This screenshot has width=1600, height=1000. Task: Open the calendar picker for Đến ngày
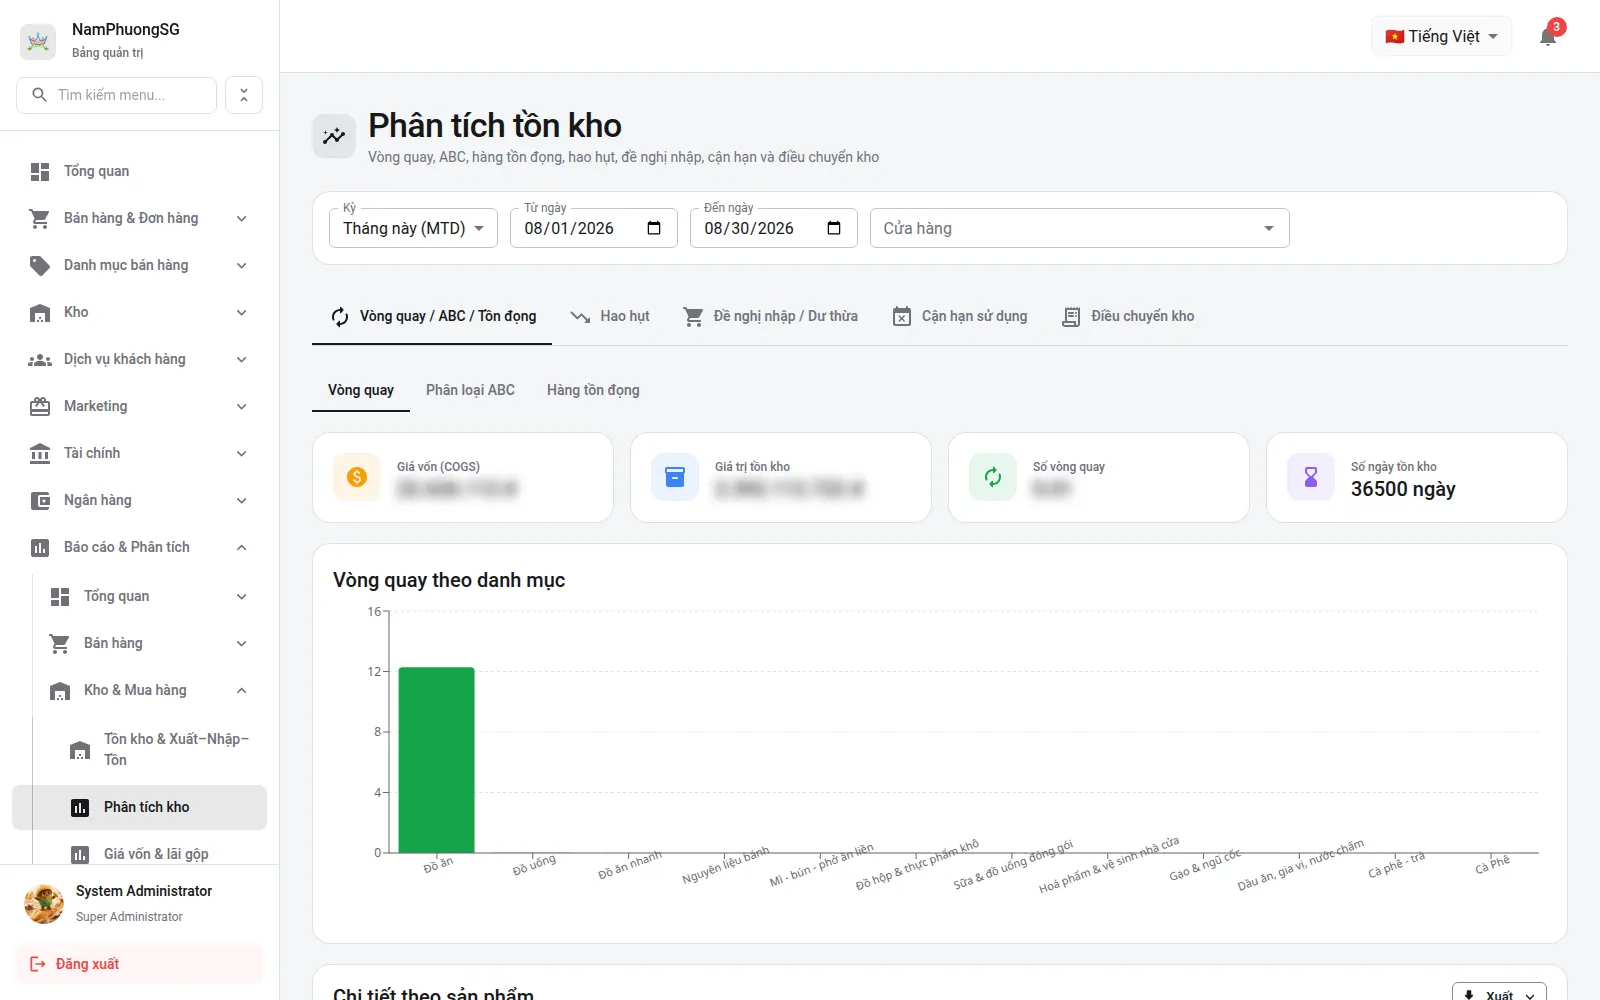[834, 228]
